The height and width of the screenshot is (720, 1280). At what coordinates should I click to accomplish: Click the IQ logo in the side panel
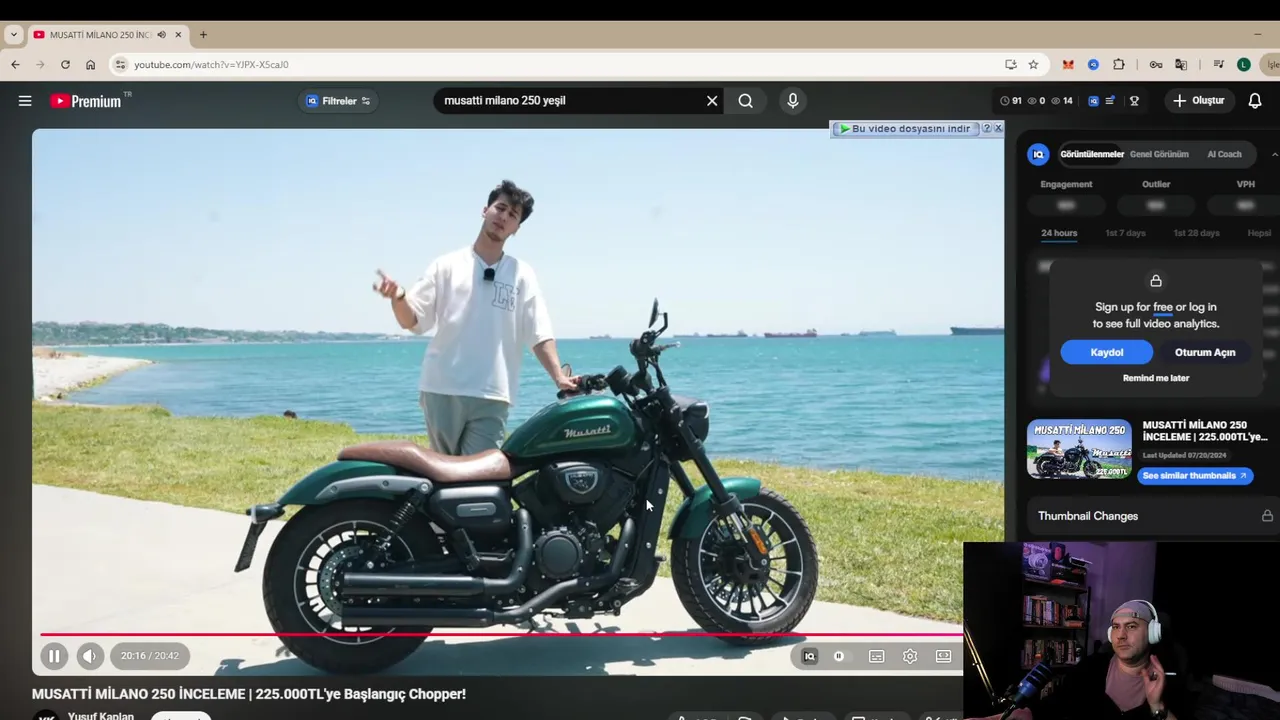1038,154
